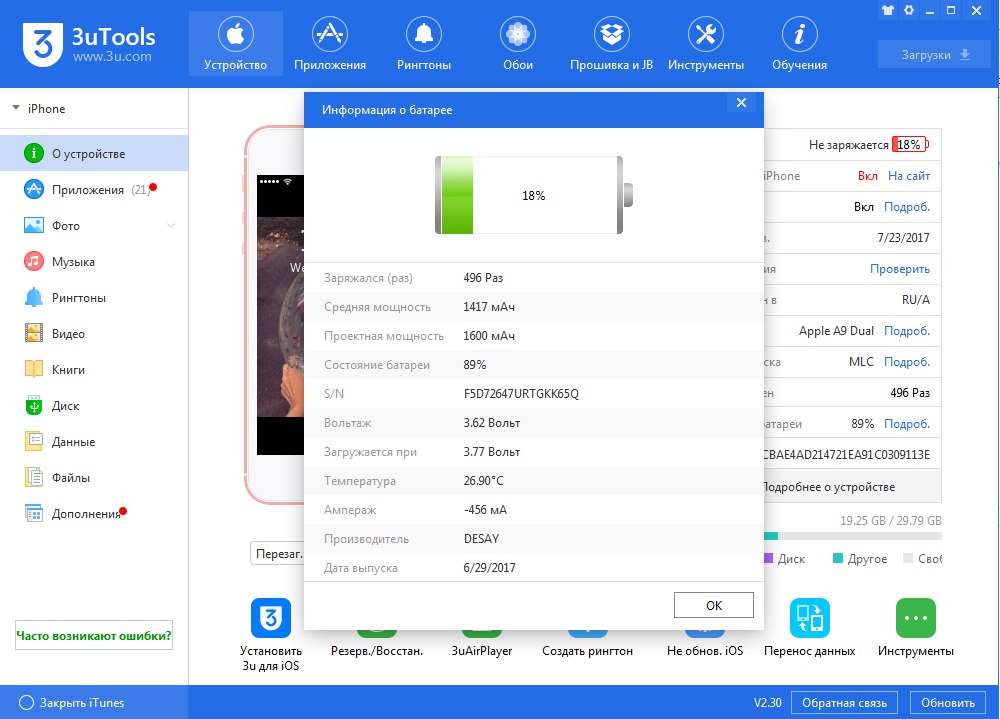This screenshot has width=1000, height=719.
Task: Open Подроб. link in the Вкл row
Action: (907, 207)
